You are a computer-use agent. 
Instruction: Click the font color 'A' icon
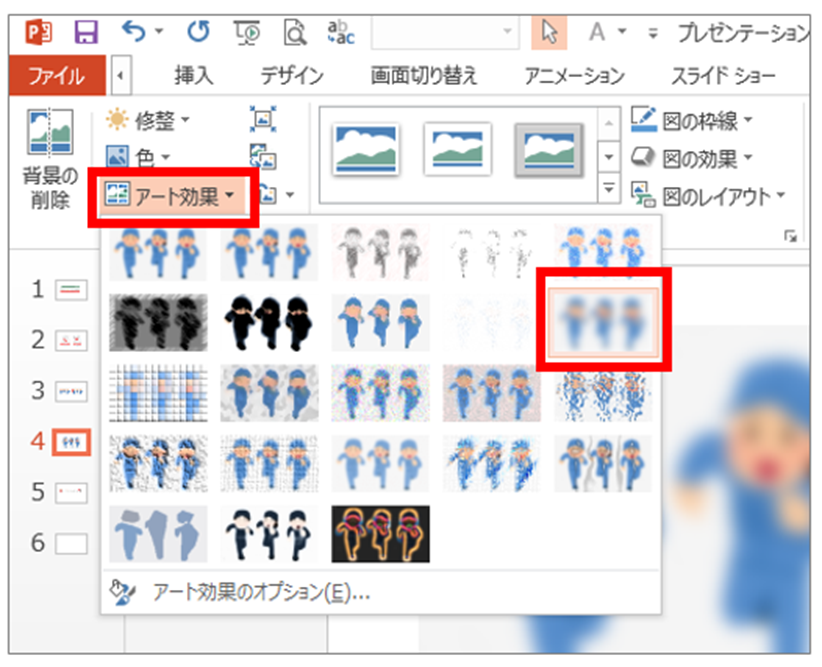pos(597,32)
